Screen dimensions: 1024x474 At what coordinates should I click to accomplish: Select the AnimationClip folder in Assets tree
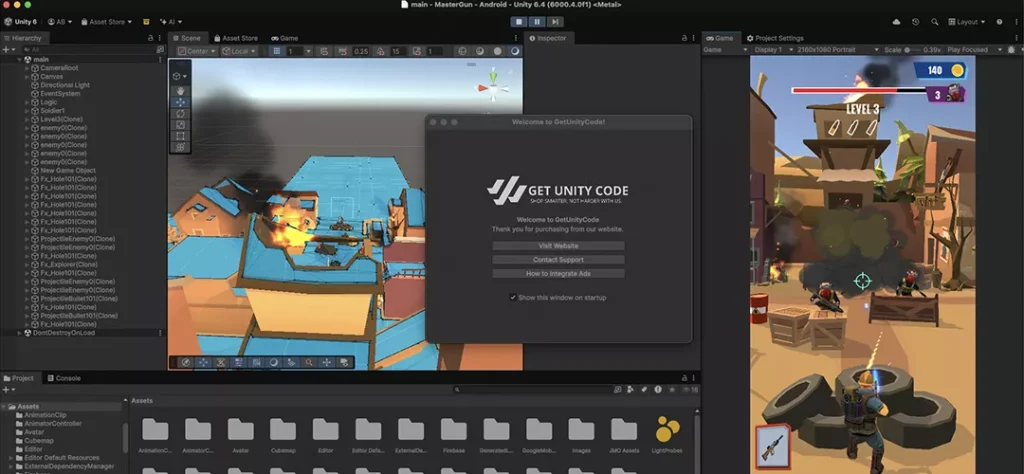pyautogui.click(x=45, y=415)
